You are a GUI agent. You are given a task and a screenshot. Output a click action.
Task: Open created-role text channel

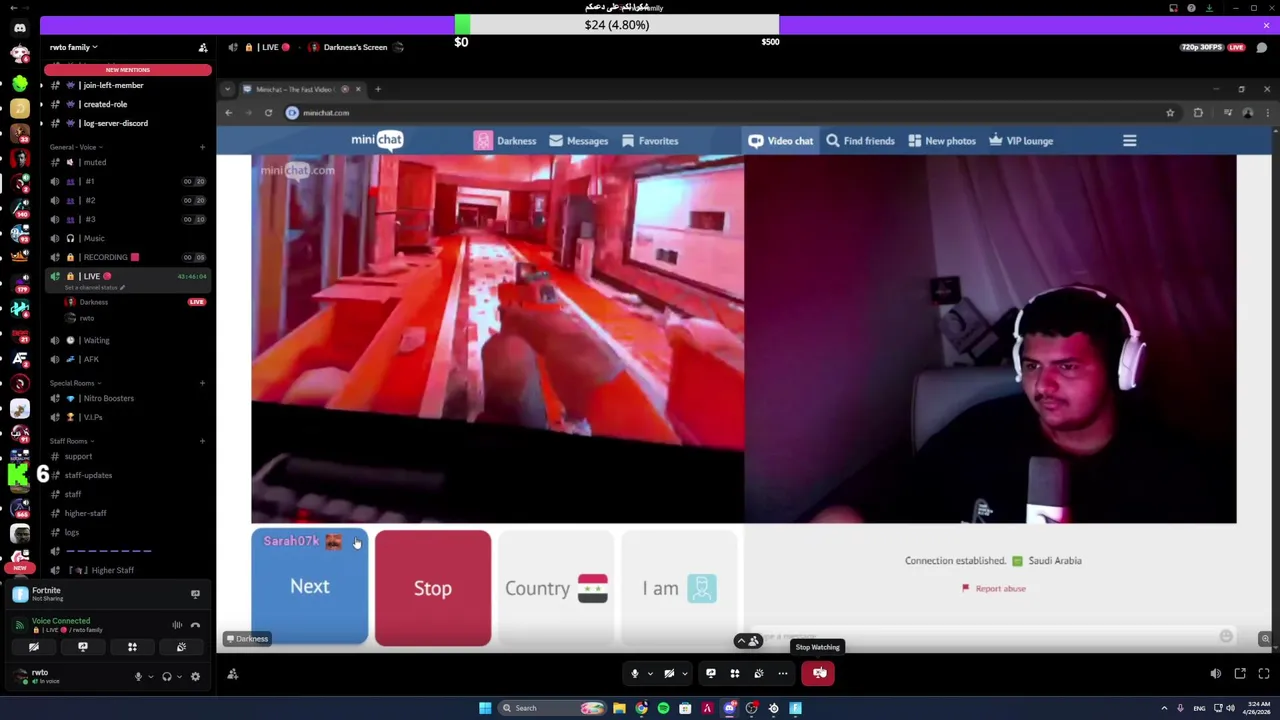pyautogui.click(x=127, y=104)
